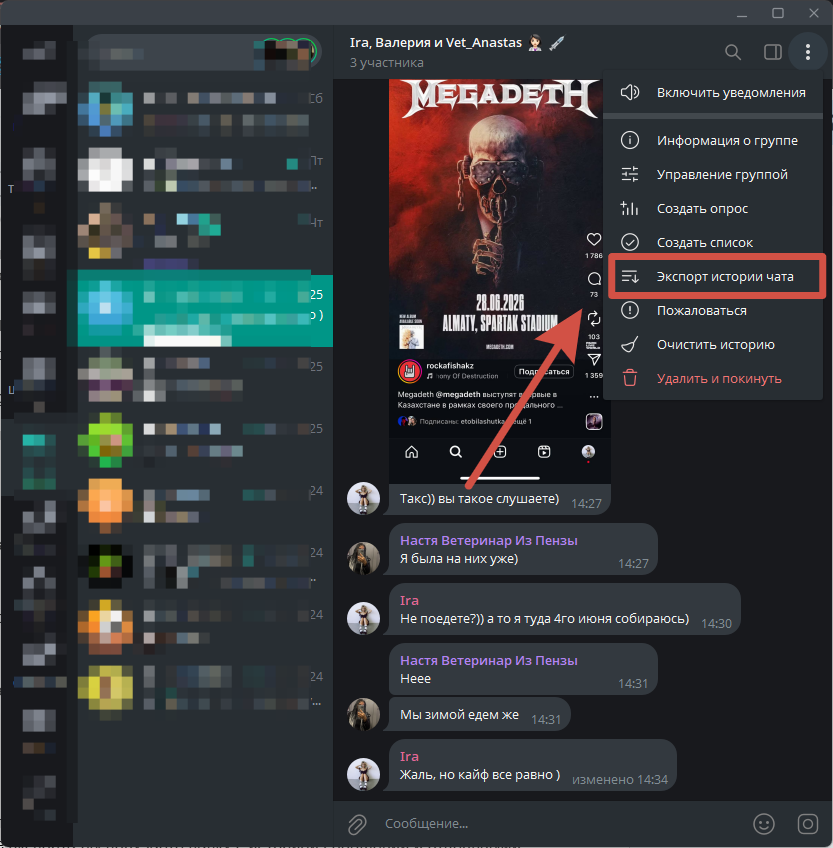Open Ira's avatar next to 'Такс))' message
This screenshot has width=833, height=848.
(x=363, y=498)
